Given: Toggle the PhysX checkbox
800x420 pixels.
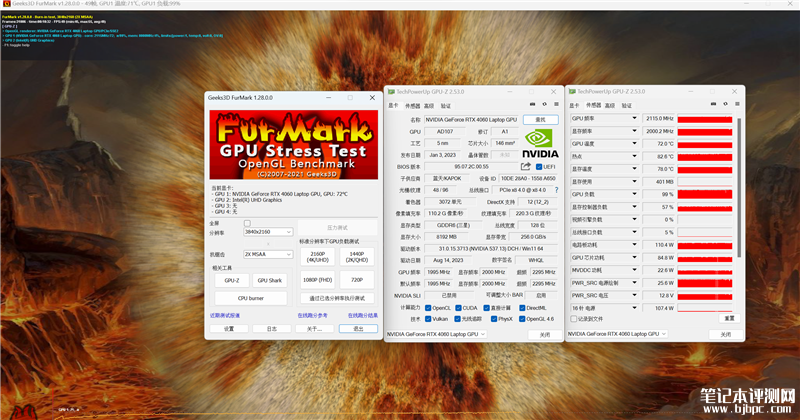Looking at the screenshot, I should [494, 319].
